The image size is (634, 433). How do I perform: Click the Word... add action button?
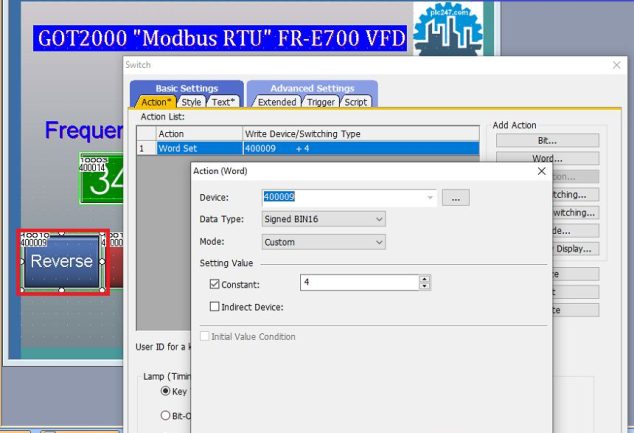(x=547, y=158)
